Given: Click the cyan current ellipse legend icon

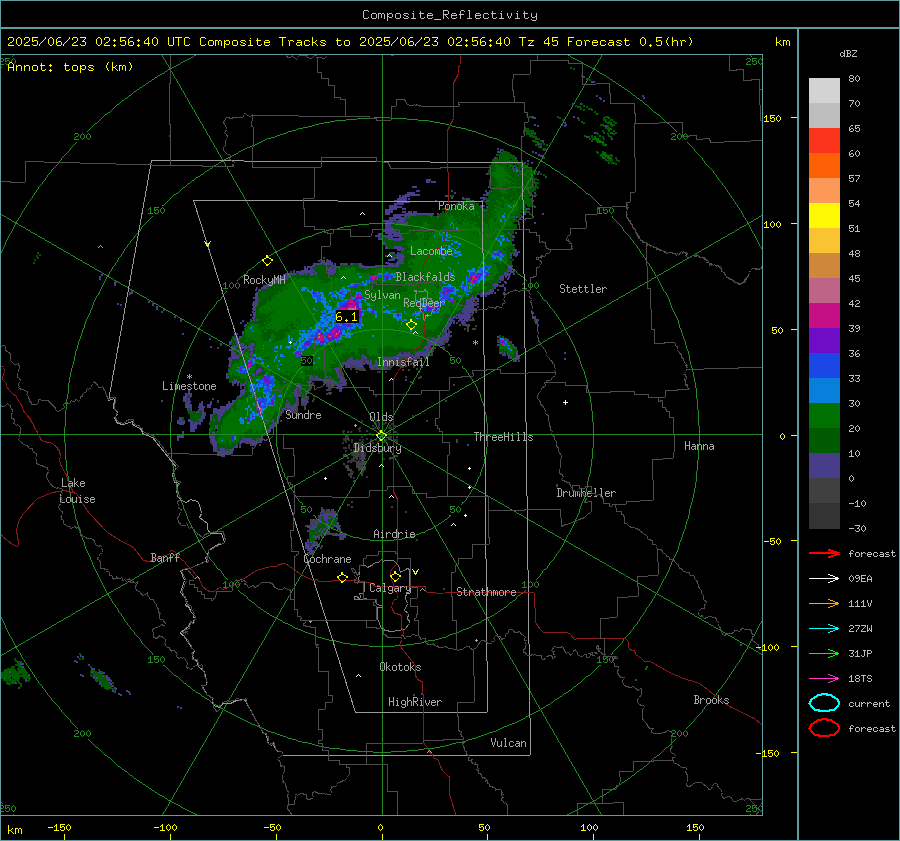Looking at the screenshot, I should (x=824, y=703).
